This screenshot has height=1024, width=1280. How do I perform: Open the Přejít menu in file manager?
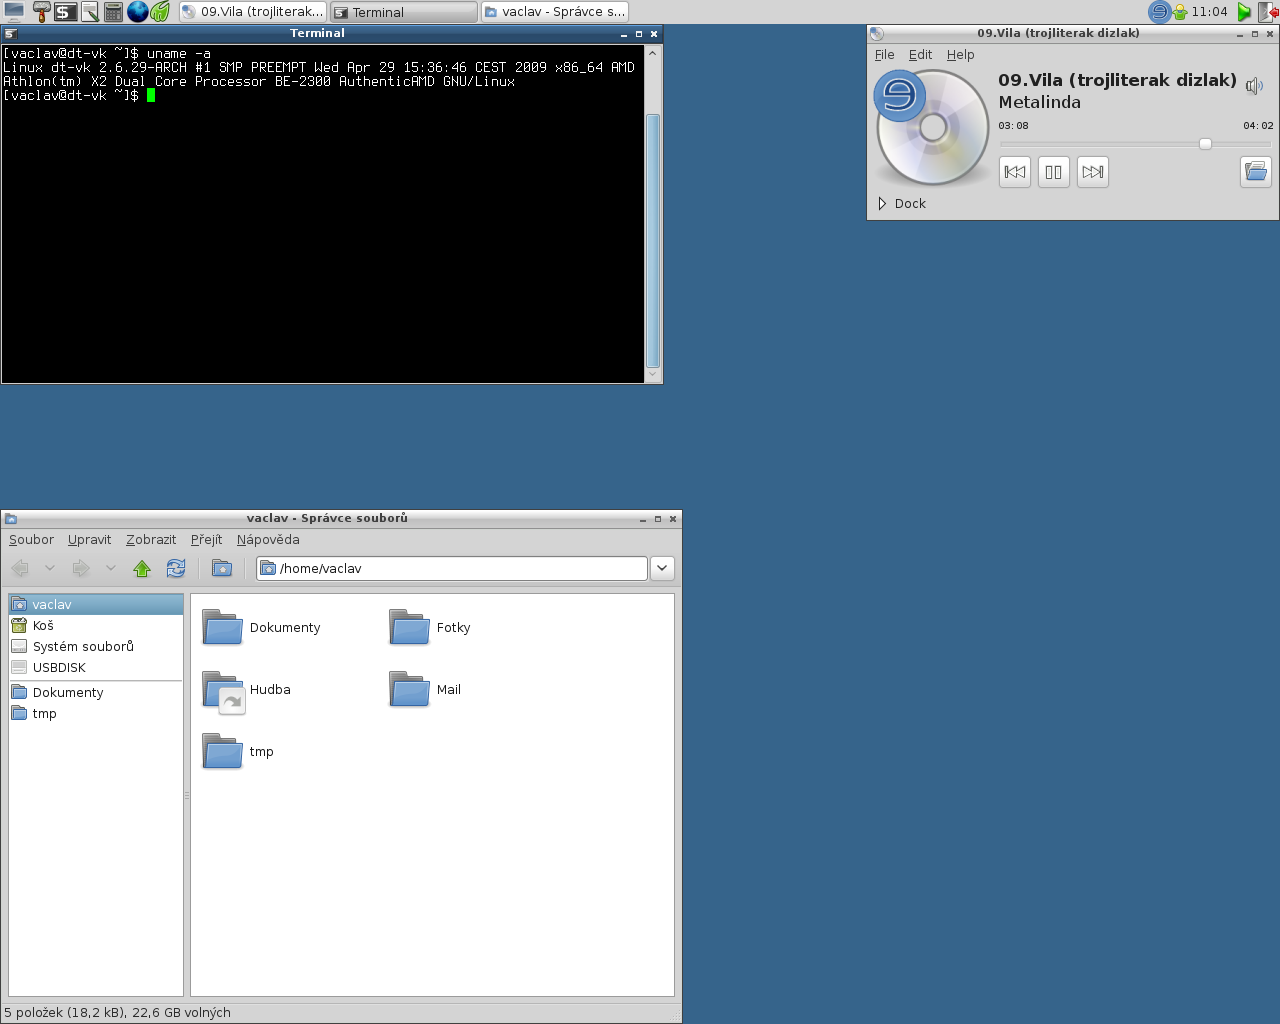pyautogui.click(x=206, y=539)
